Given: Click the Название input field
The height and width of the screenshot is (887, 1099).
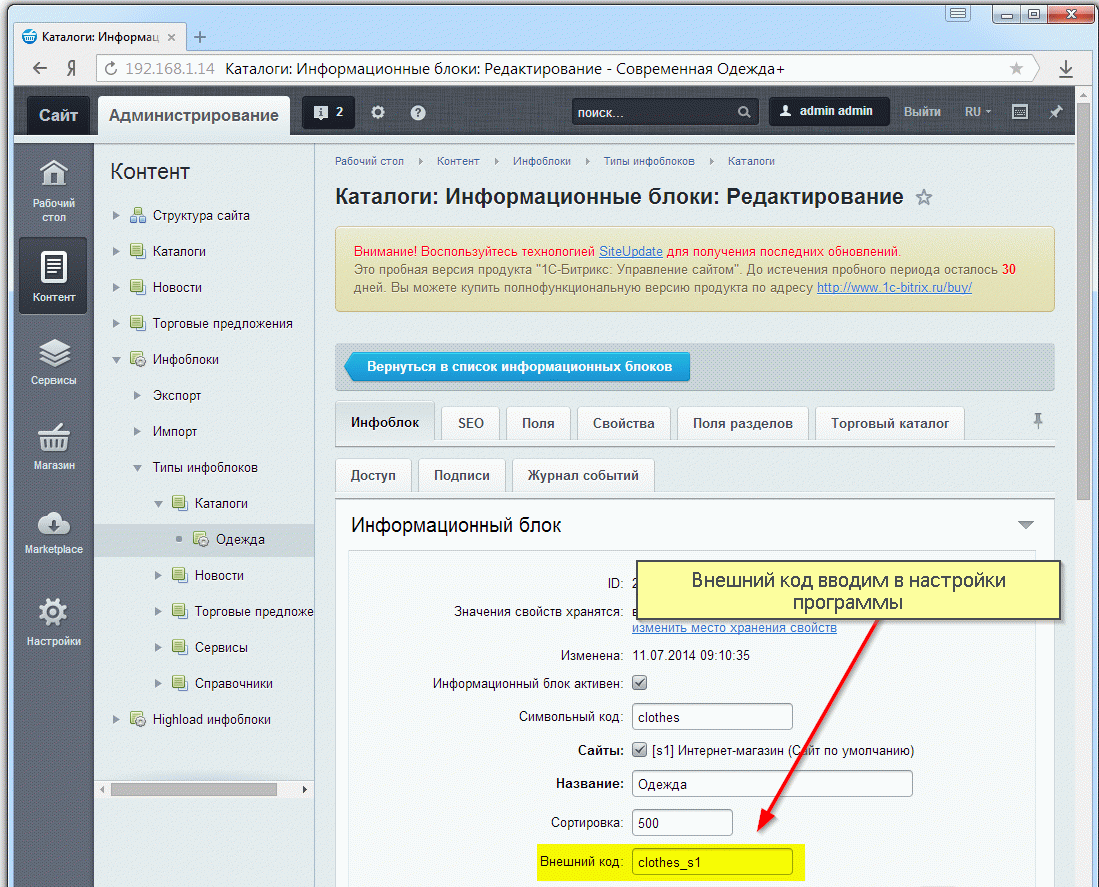Looking at the screenshot, I should coord(772,783).
